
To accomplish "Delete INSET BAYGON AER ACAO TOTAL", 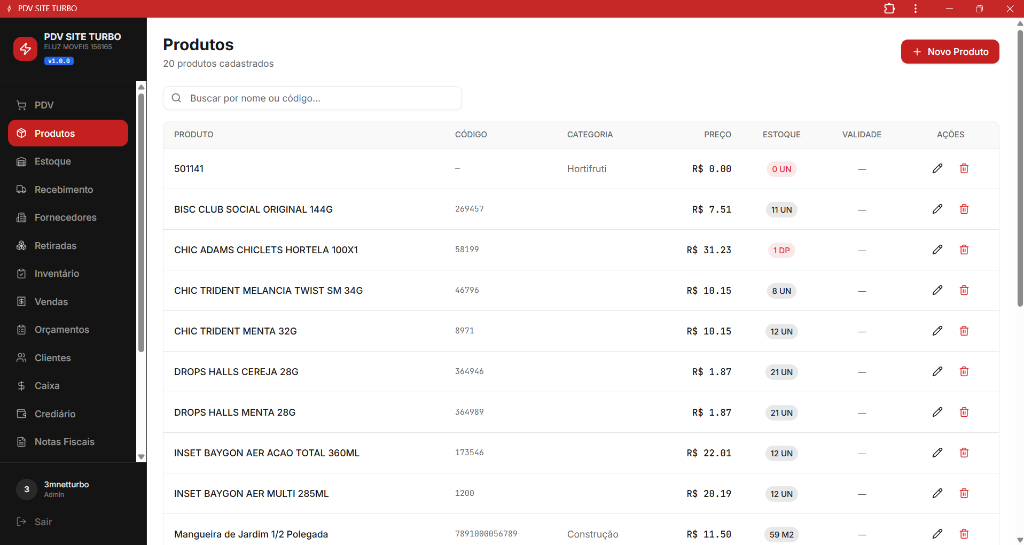I will click(964, 452).
